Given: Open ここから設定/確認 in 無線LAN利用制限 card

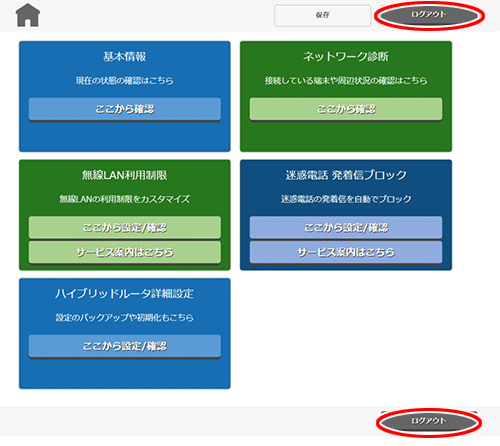Looking at the screenshot, I should coord(125,228).
